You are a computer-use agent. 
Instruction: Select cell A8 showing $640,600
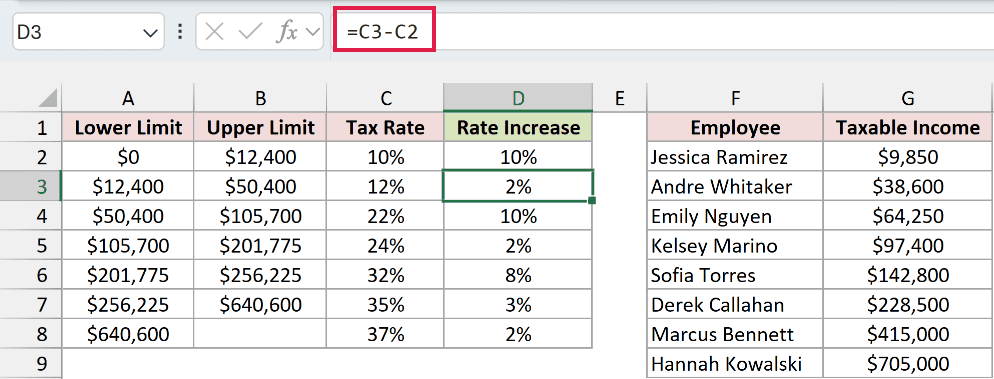click(x=128, y=333)
